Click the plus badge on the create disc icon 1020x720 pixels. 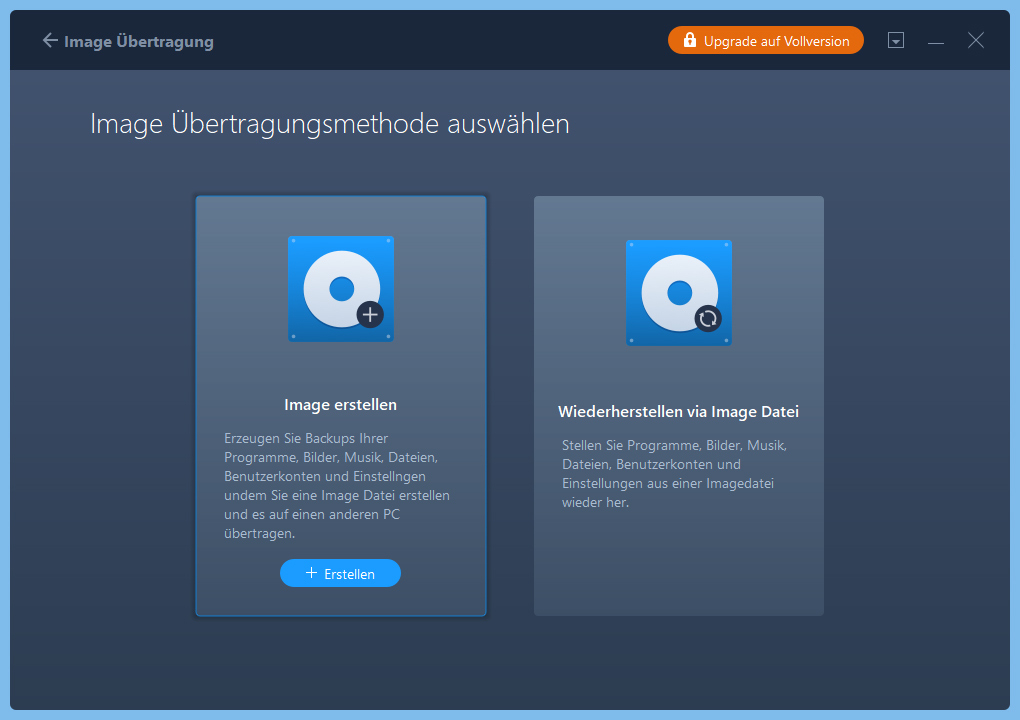click(370, 314)
